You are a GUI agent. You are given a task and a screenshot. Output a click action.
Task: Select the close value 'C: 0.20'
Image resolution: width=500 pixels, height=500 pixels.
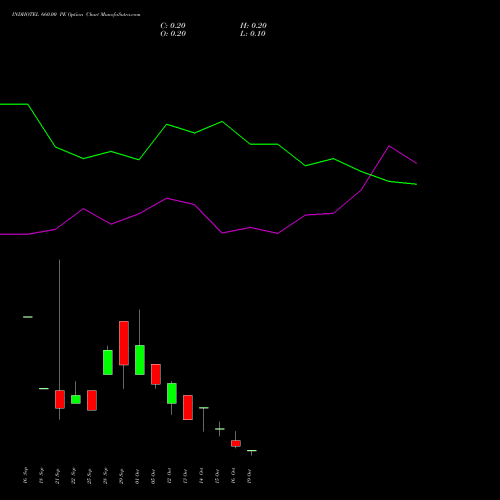click(173, 26)
